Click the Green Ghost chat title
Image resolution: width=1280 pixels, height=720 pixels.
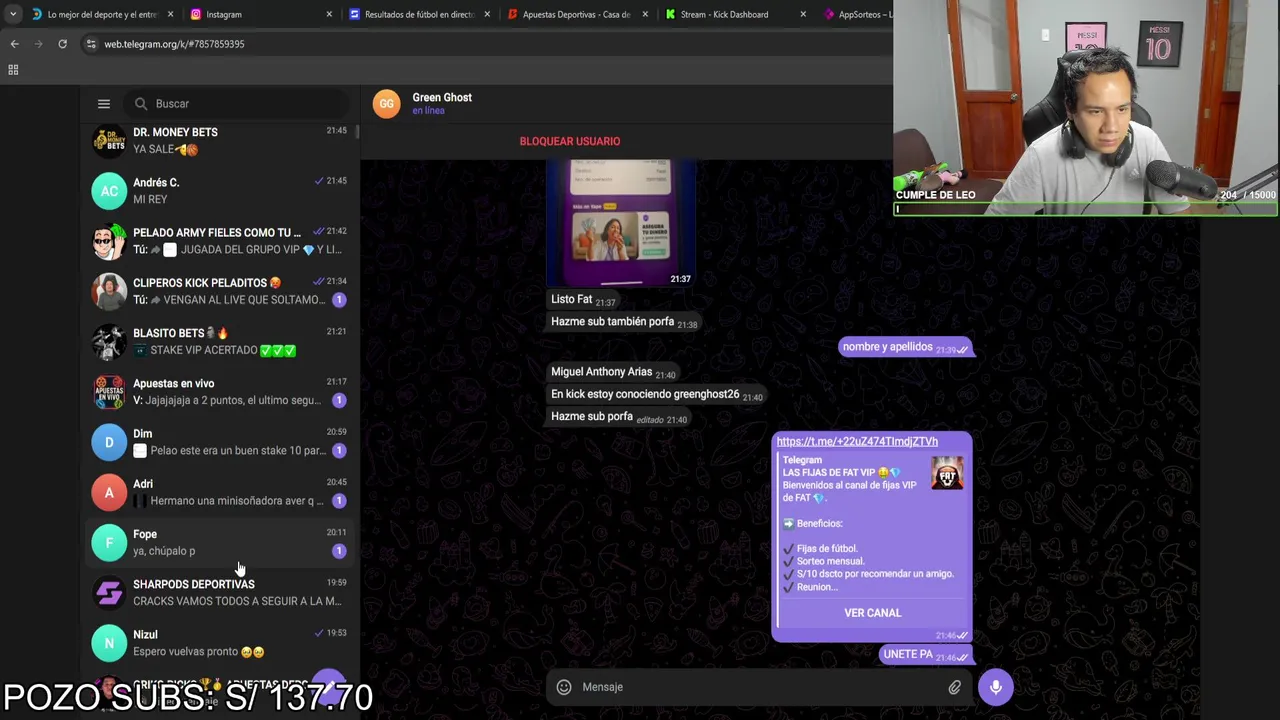point(442,97)
